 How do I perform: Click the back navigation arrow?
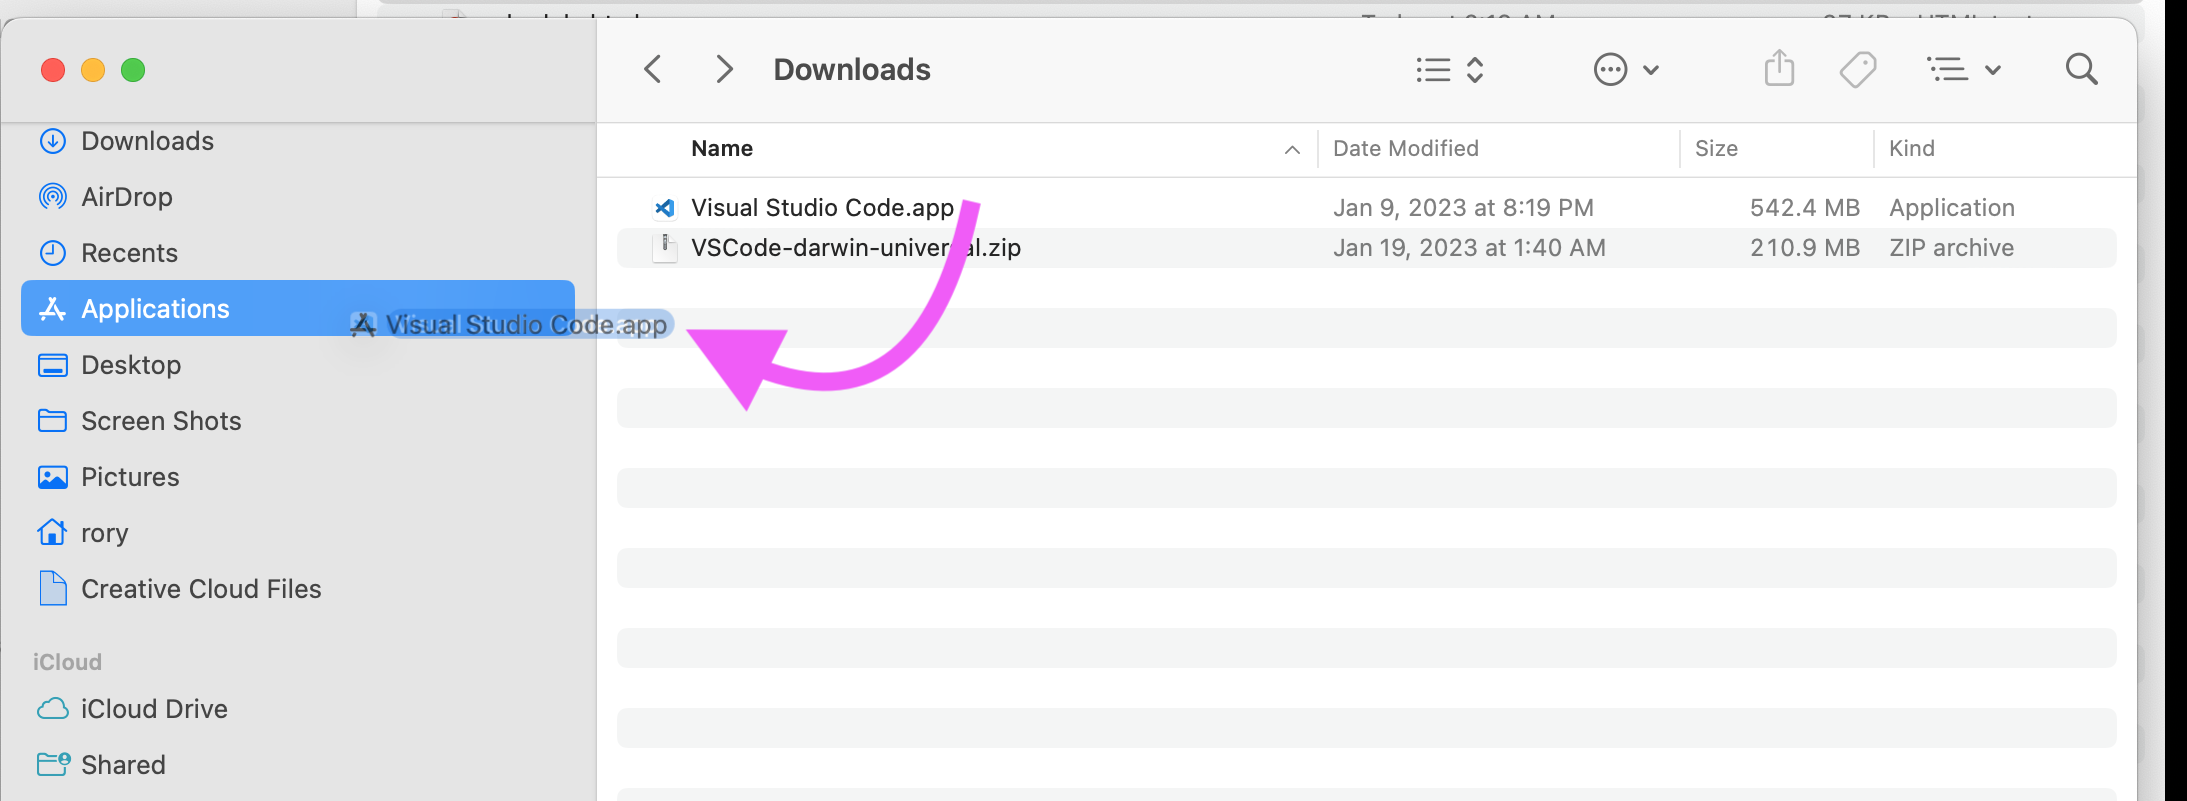653,70
